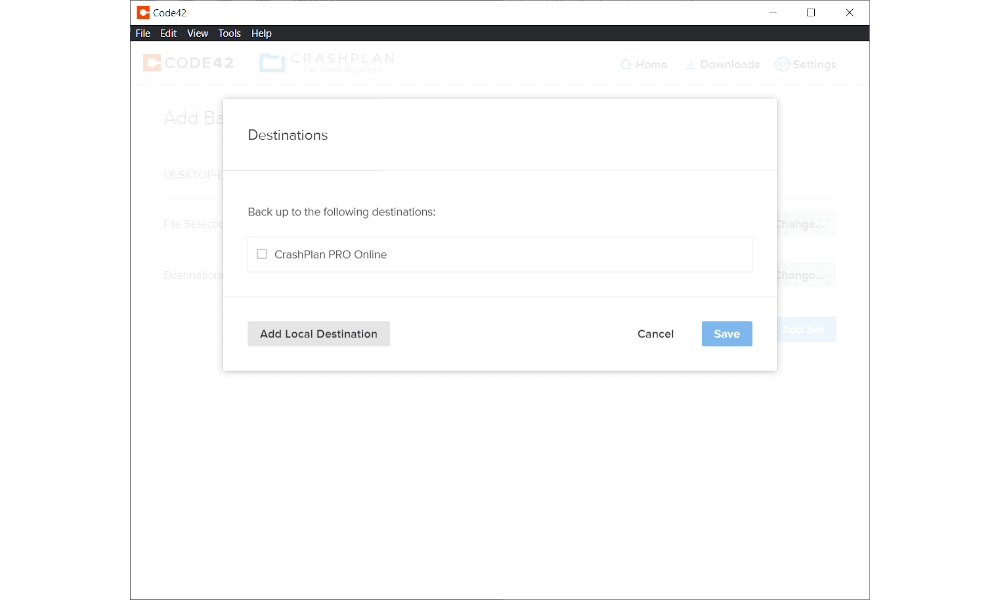Click the Downloads arrow icon

point(691,64)
